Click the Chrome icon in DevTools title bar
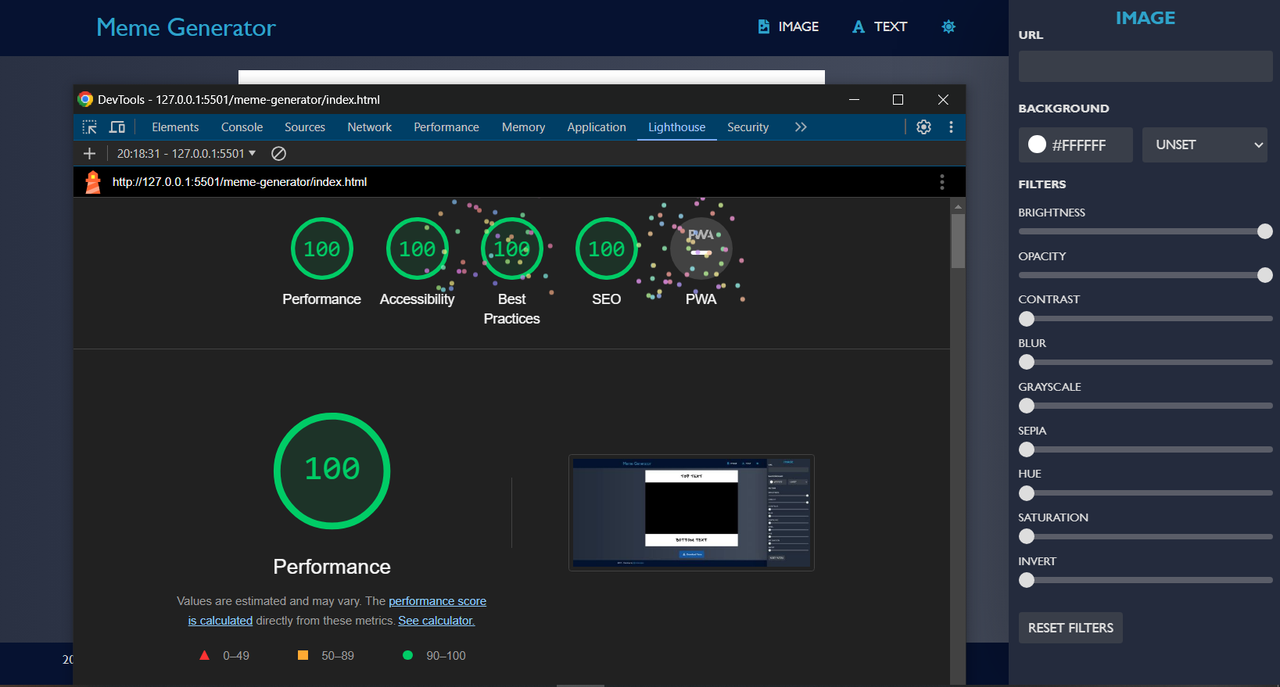The width and height of the screenshot is (1280, 687). 86,99
